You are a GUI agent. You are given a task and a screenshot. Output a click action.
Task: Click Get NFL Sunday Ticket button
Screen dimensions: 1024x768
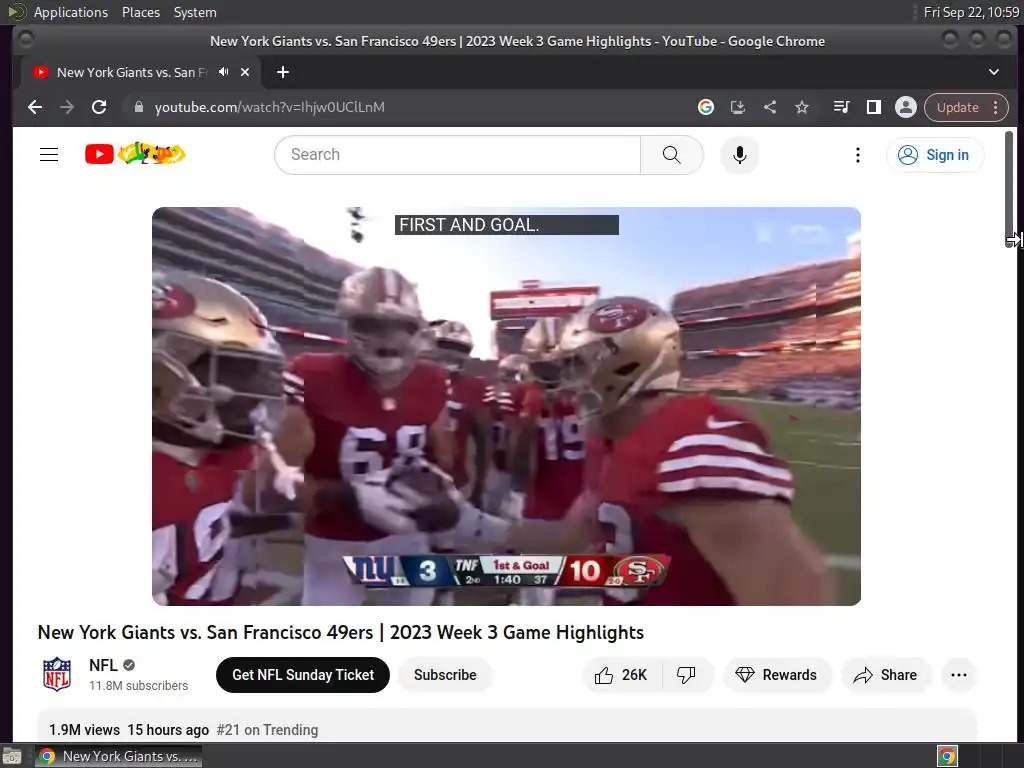(x=303, y=675)
